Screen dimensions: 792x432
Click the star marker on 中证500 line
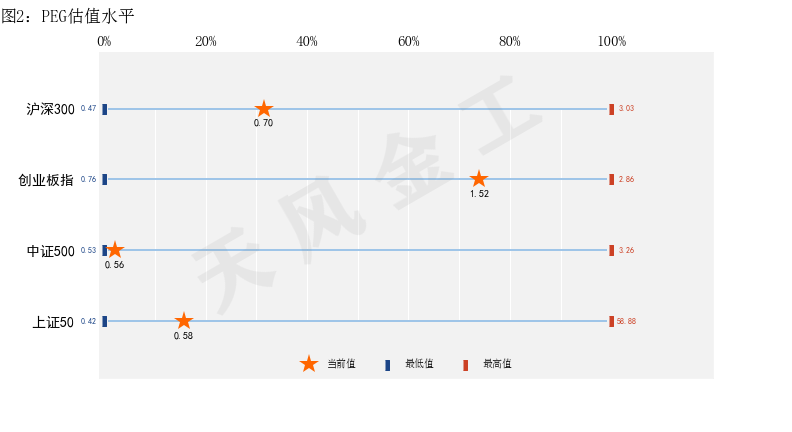pos(115,250)
